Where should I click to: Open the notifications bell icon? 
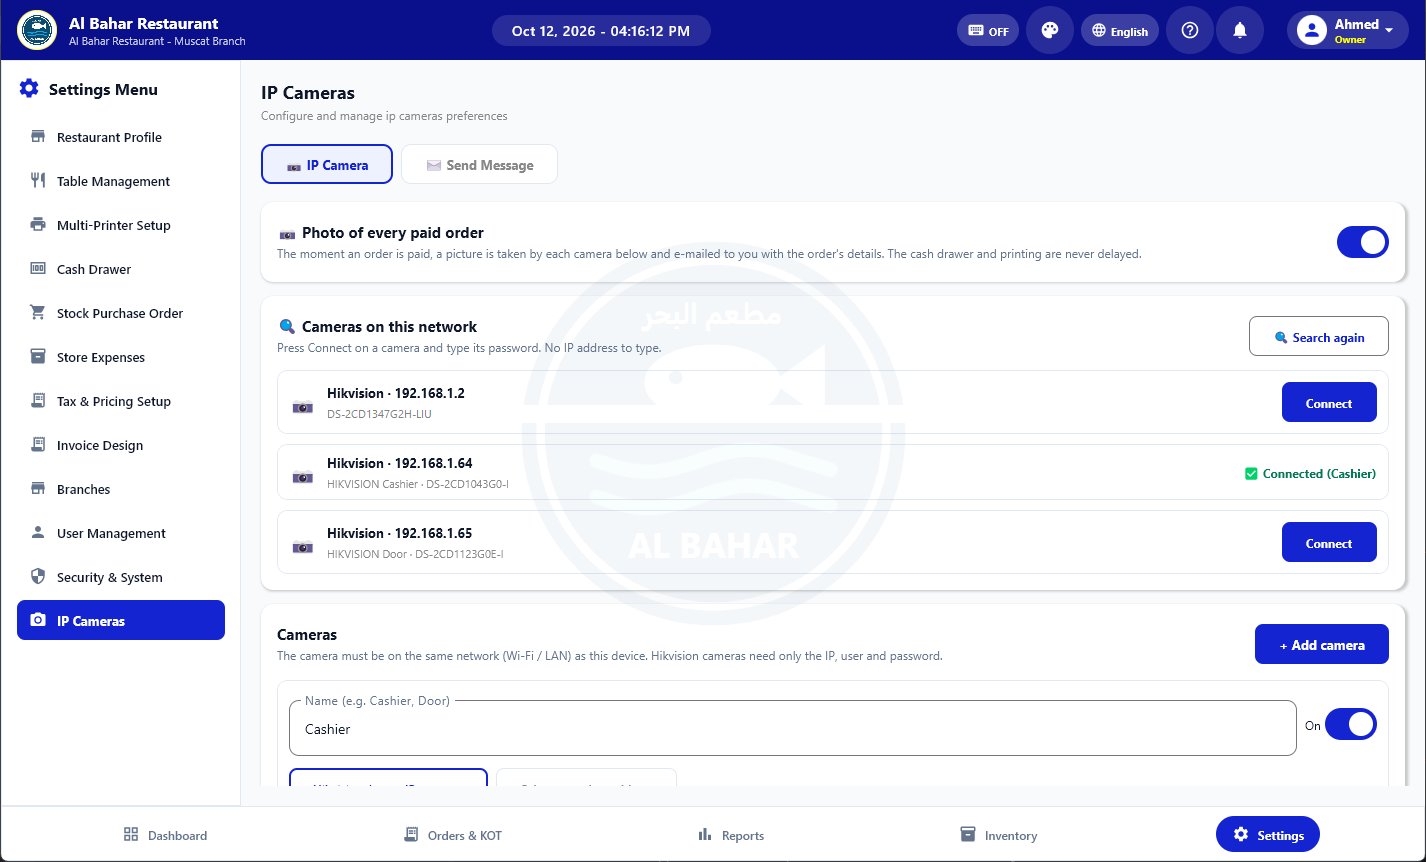point(1240,30)
